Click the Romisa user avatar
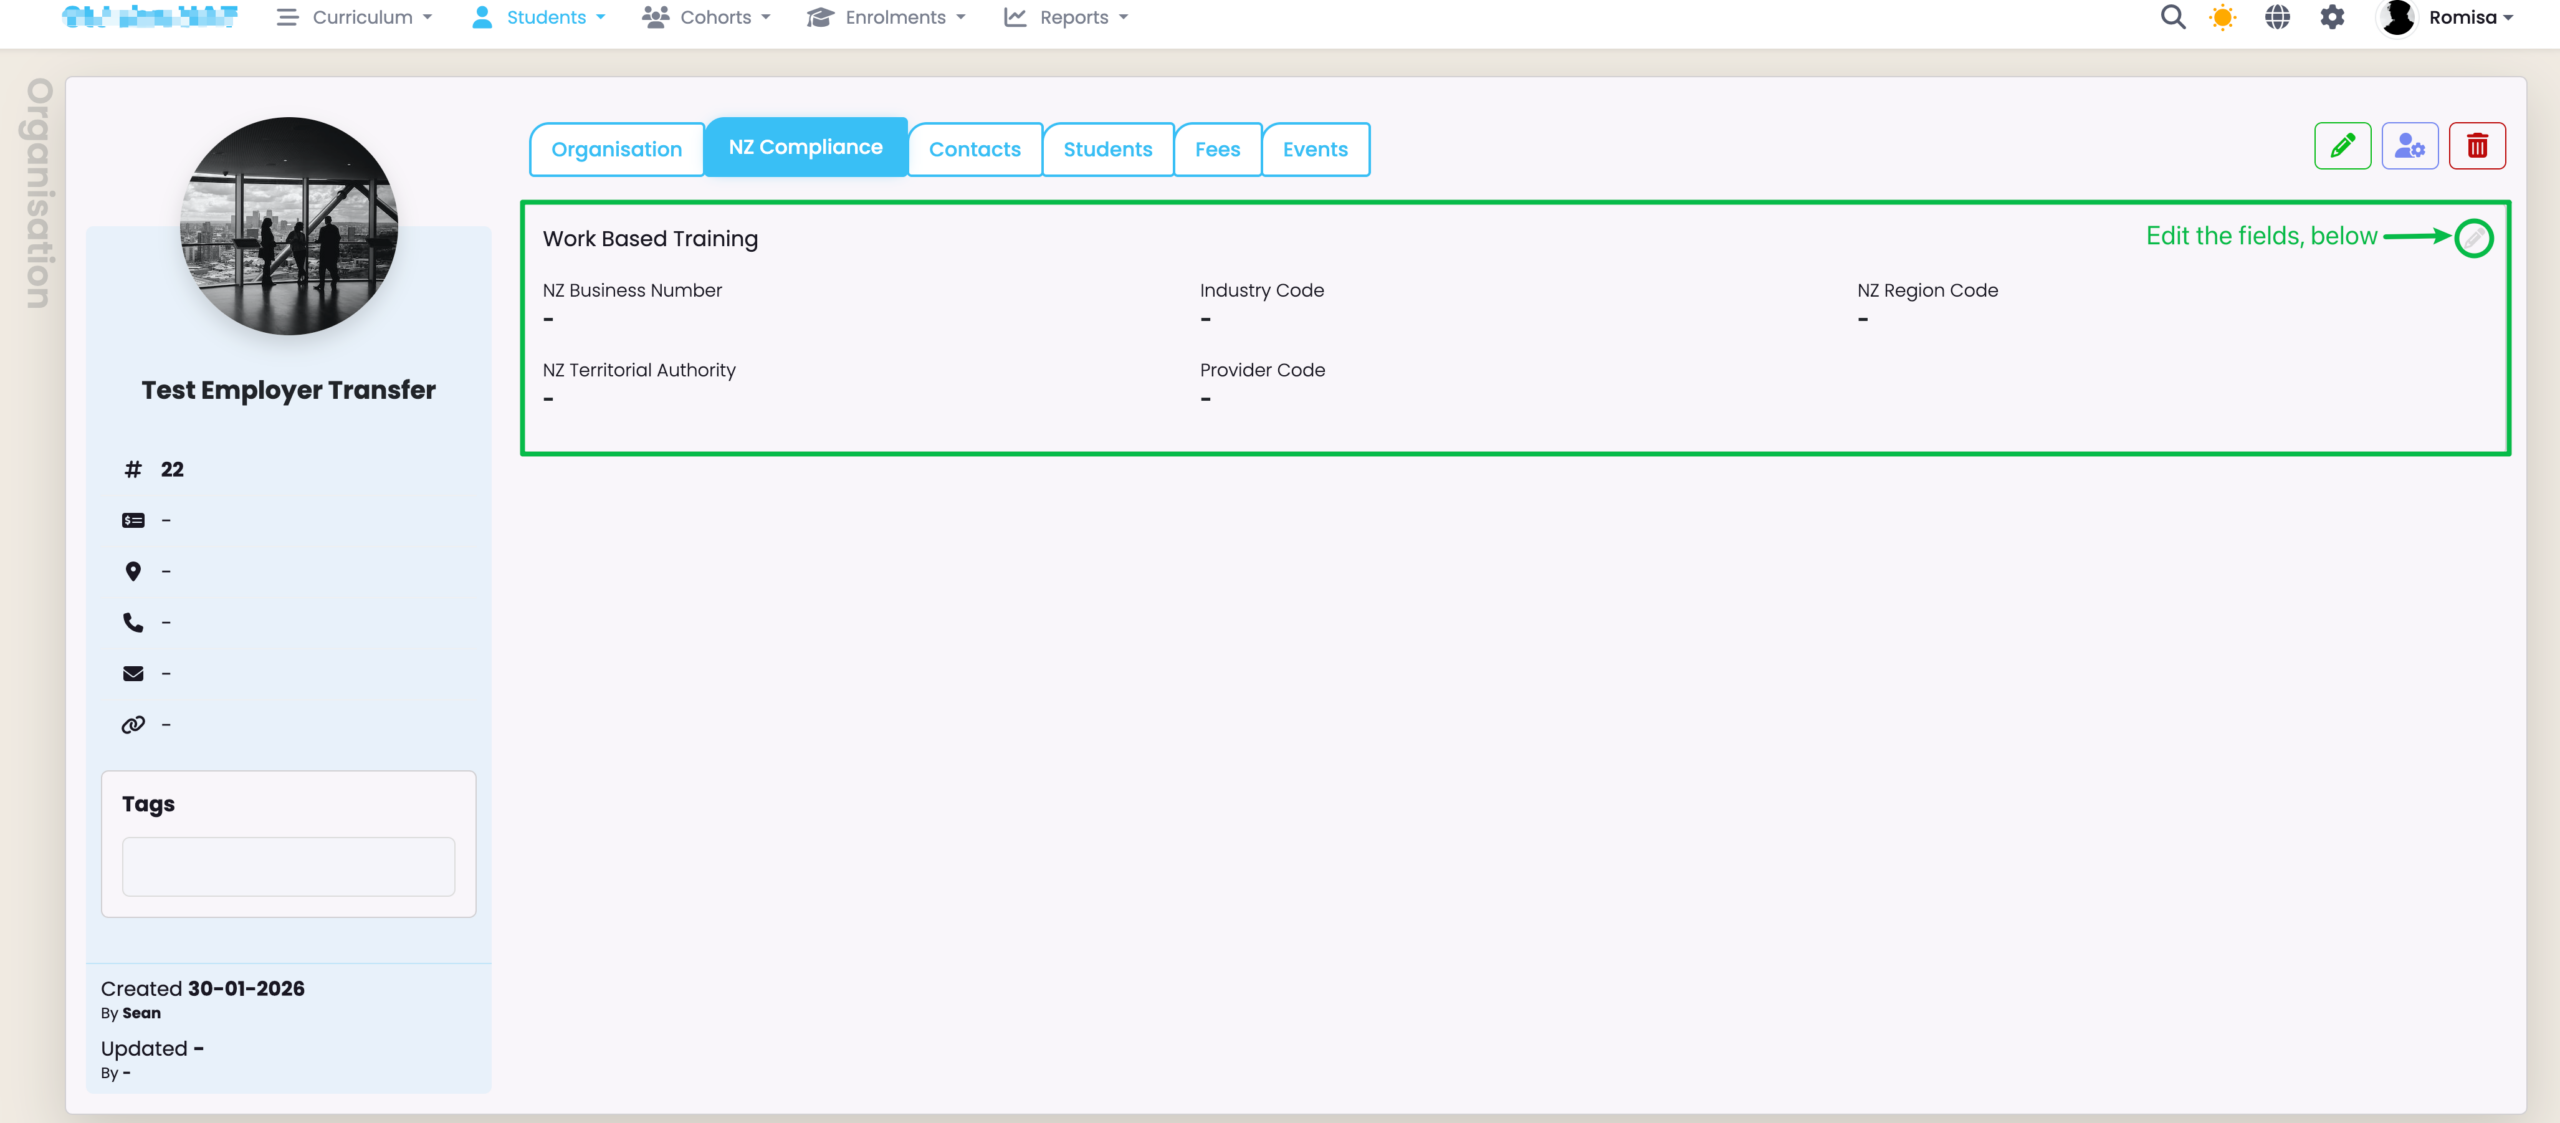Viewport: 2560px width, 1123px height. 2397,17
